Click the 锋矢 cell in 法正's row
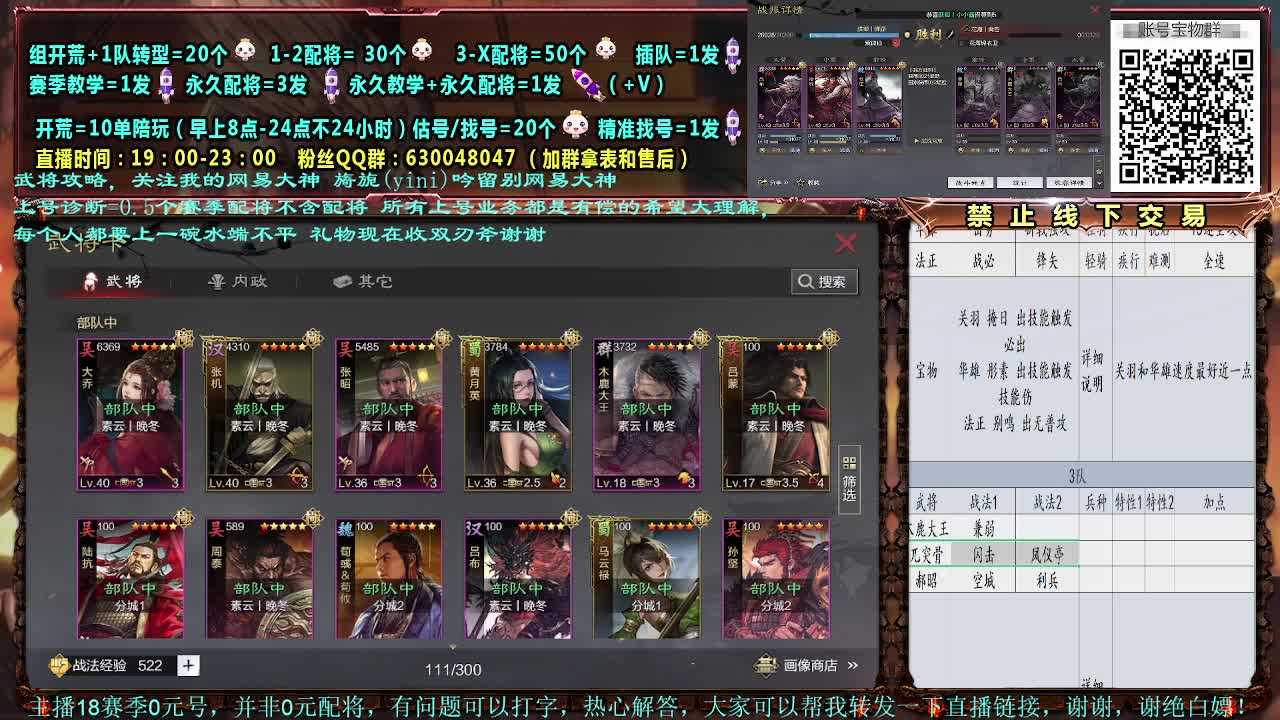This screenshot has height=720, width=1280. tap(1046, 261)
